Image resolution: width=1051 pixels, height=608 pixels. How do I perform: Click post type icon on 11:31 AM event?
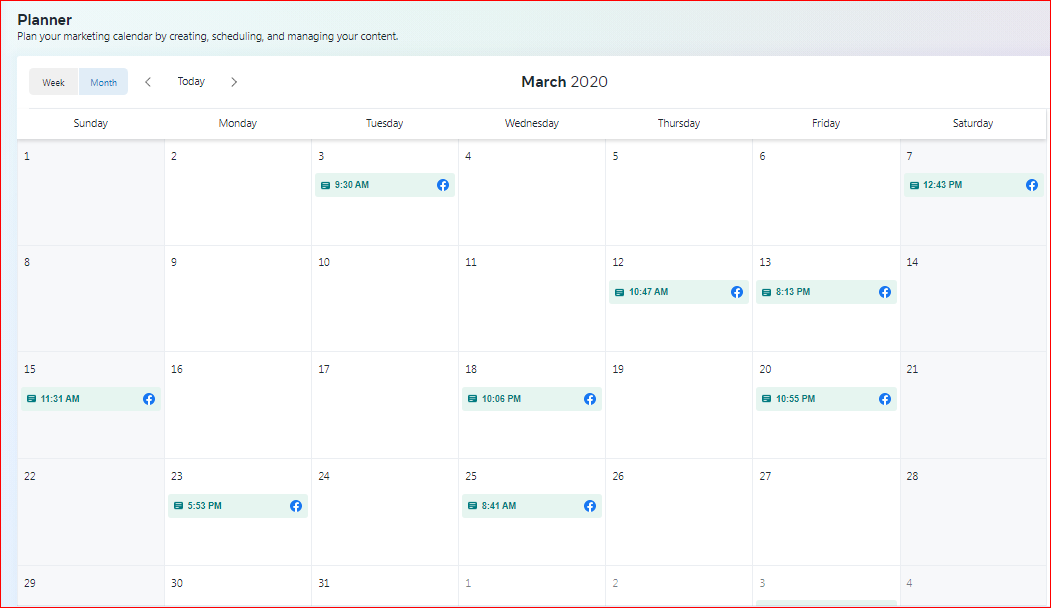click(x=31, y=399)
